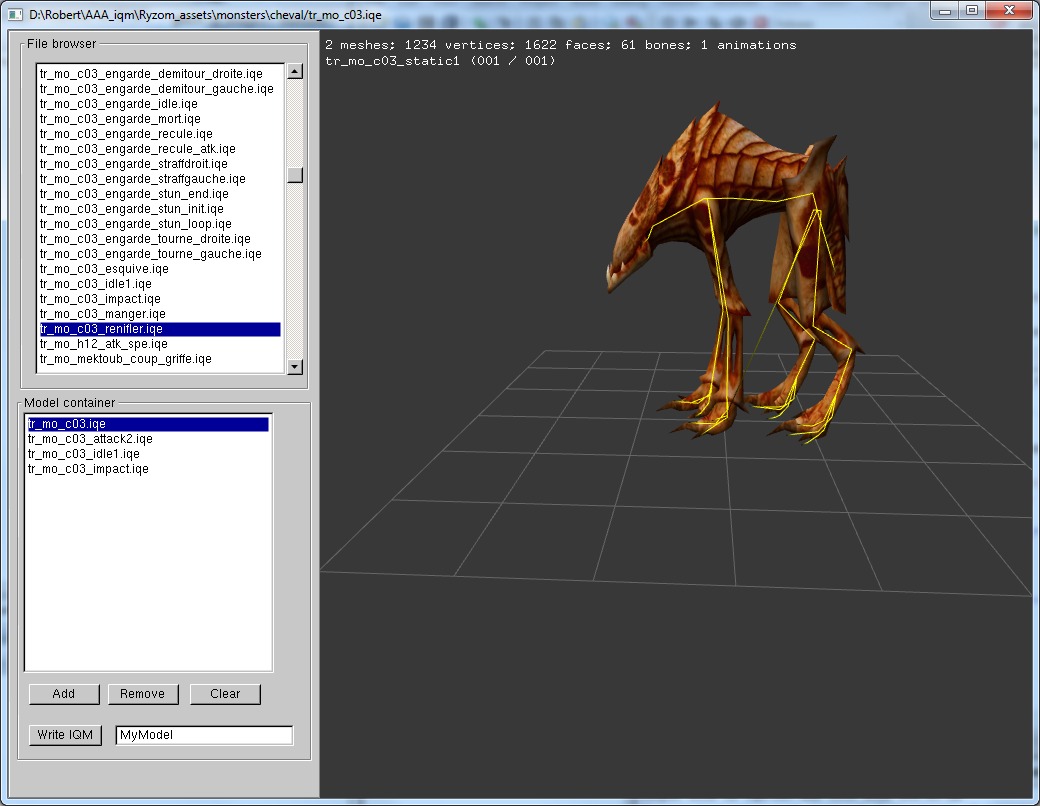The width and height of the screenshot is (1040, 806).
Task: Select tr_mo_c03_impact.iqe in Model container
Action: (x=88, y=469)
